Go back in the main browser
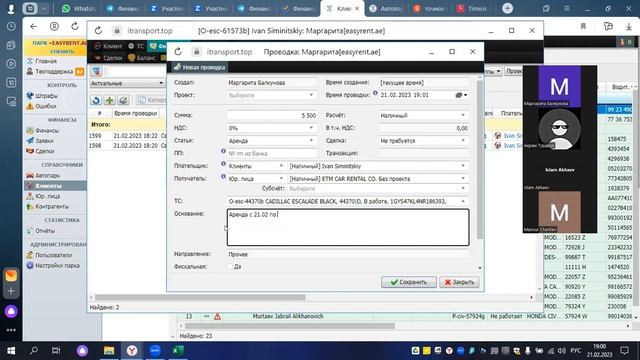This screenshot has height=360, width=640. [x=33, y=27]
